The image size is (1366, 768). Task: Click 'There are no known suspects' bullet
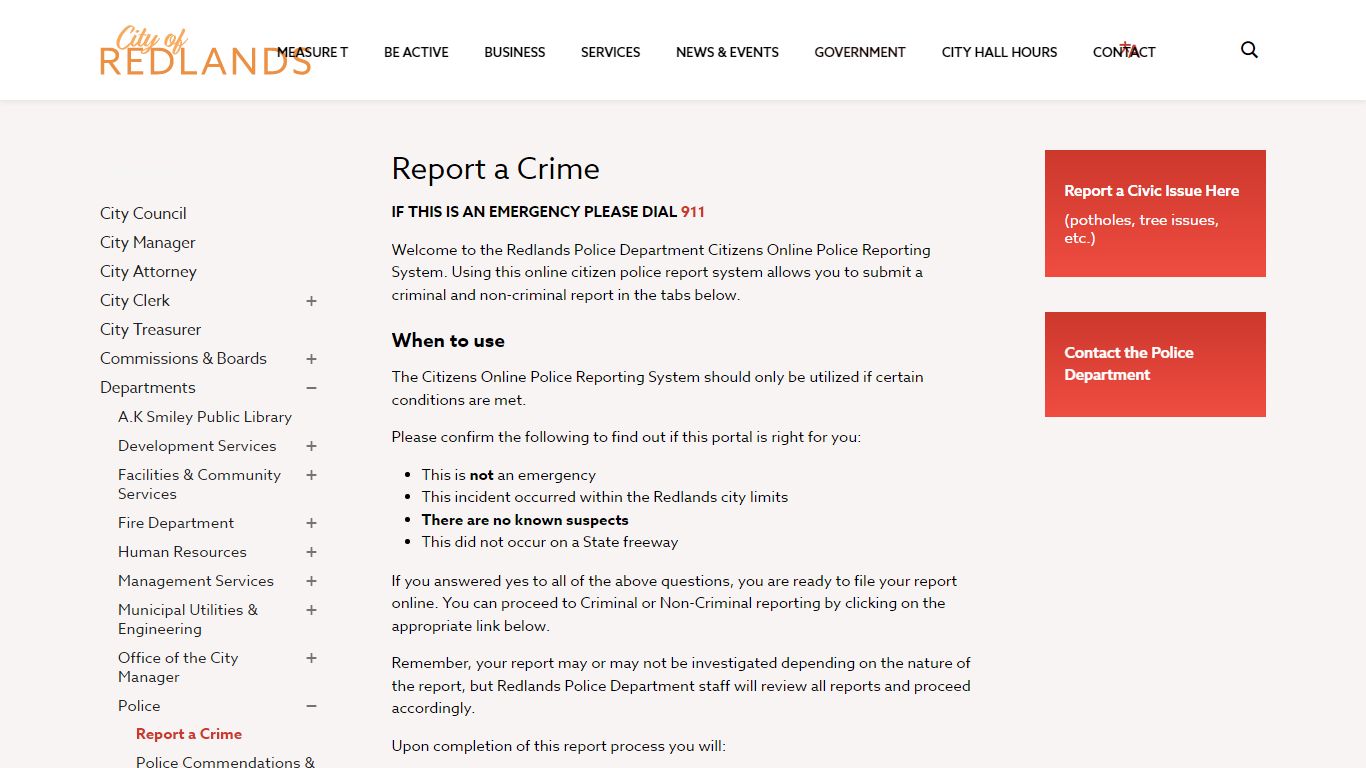[525, 520]
